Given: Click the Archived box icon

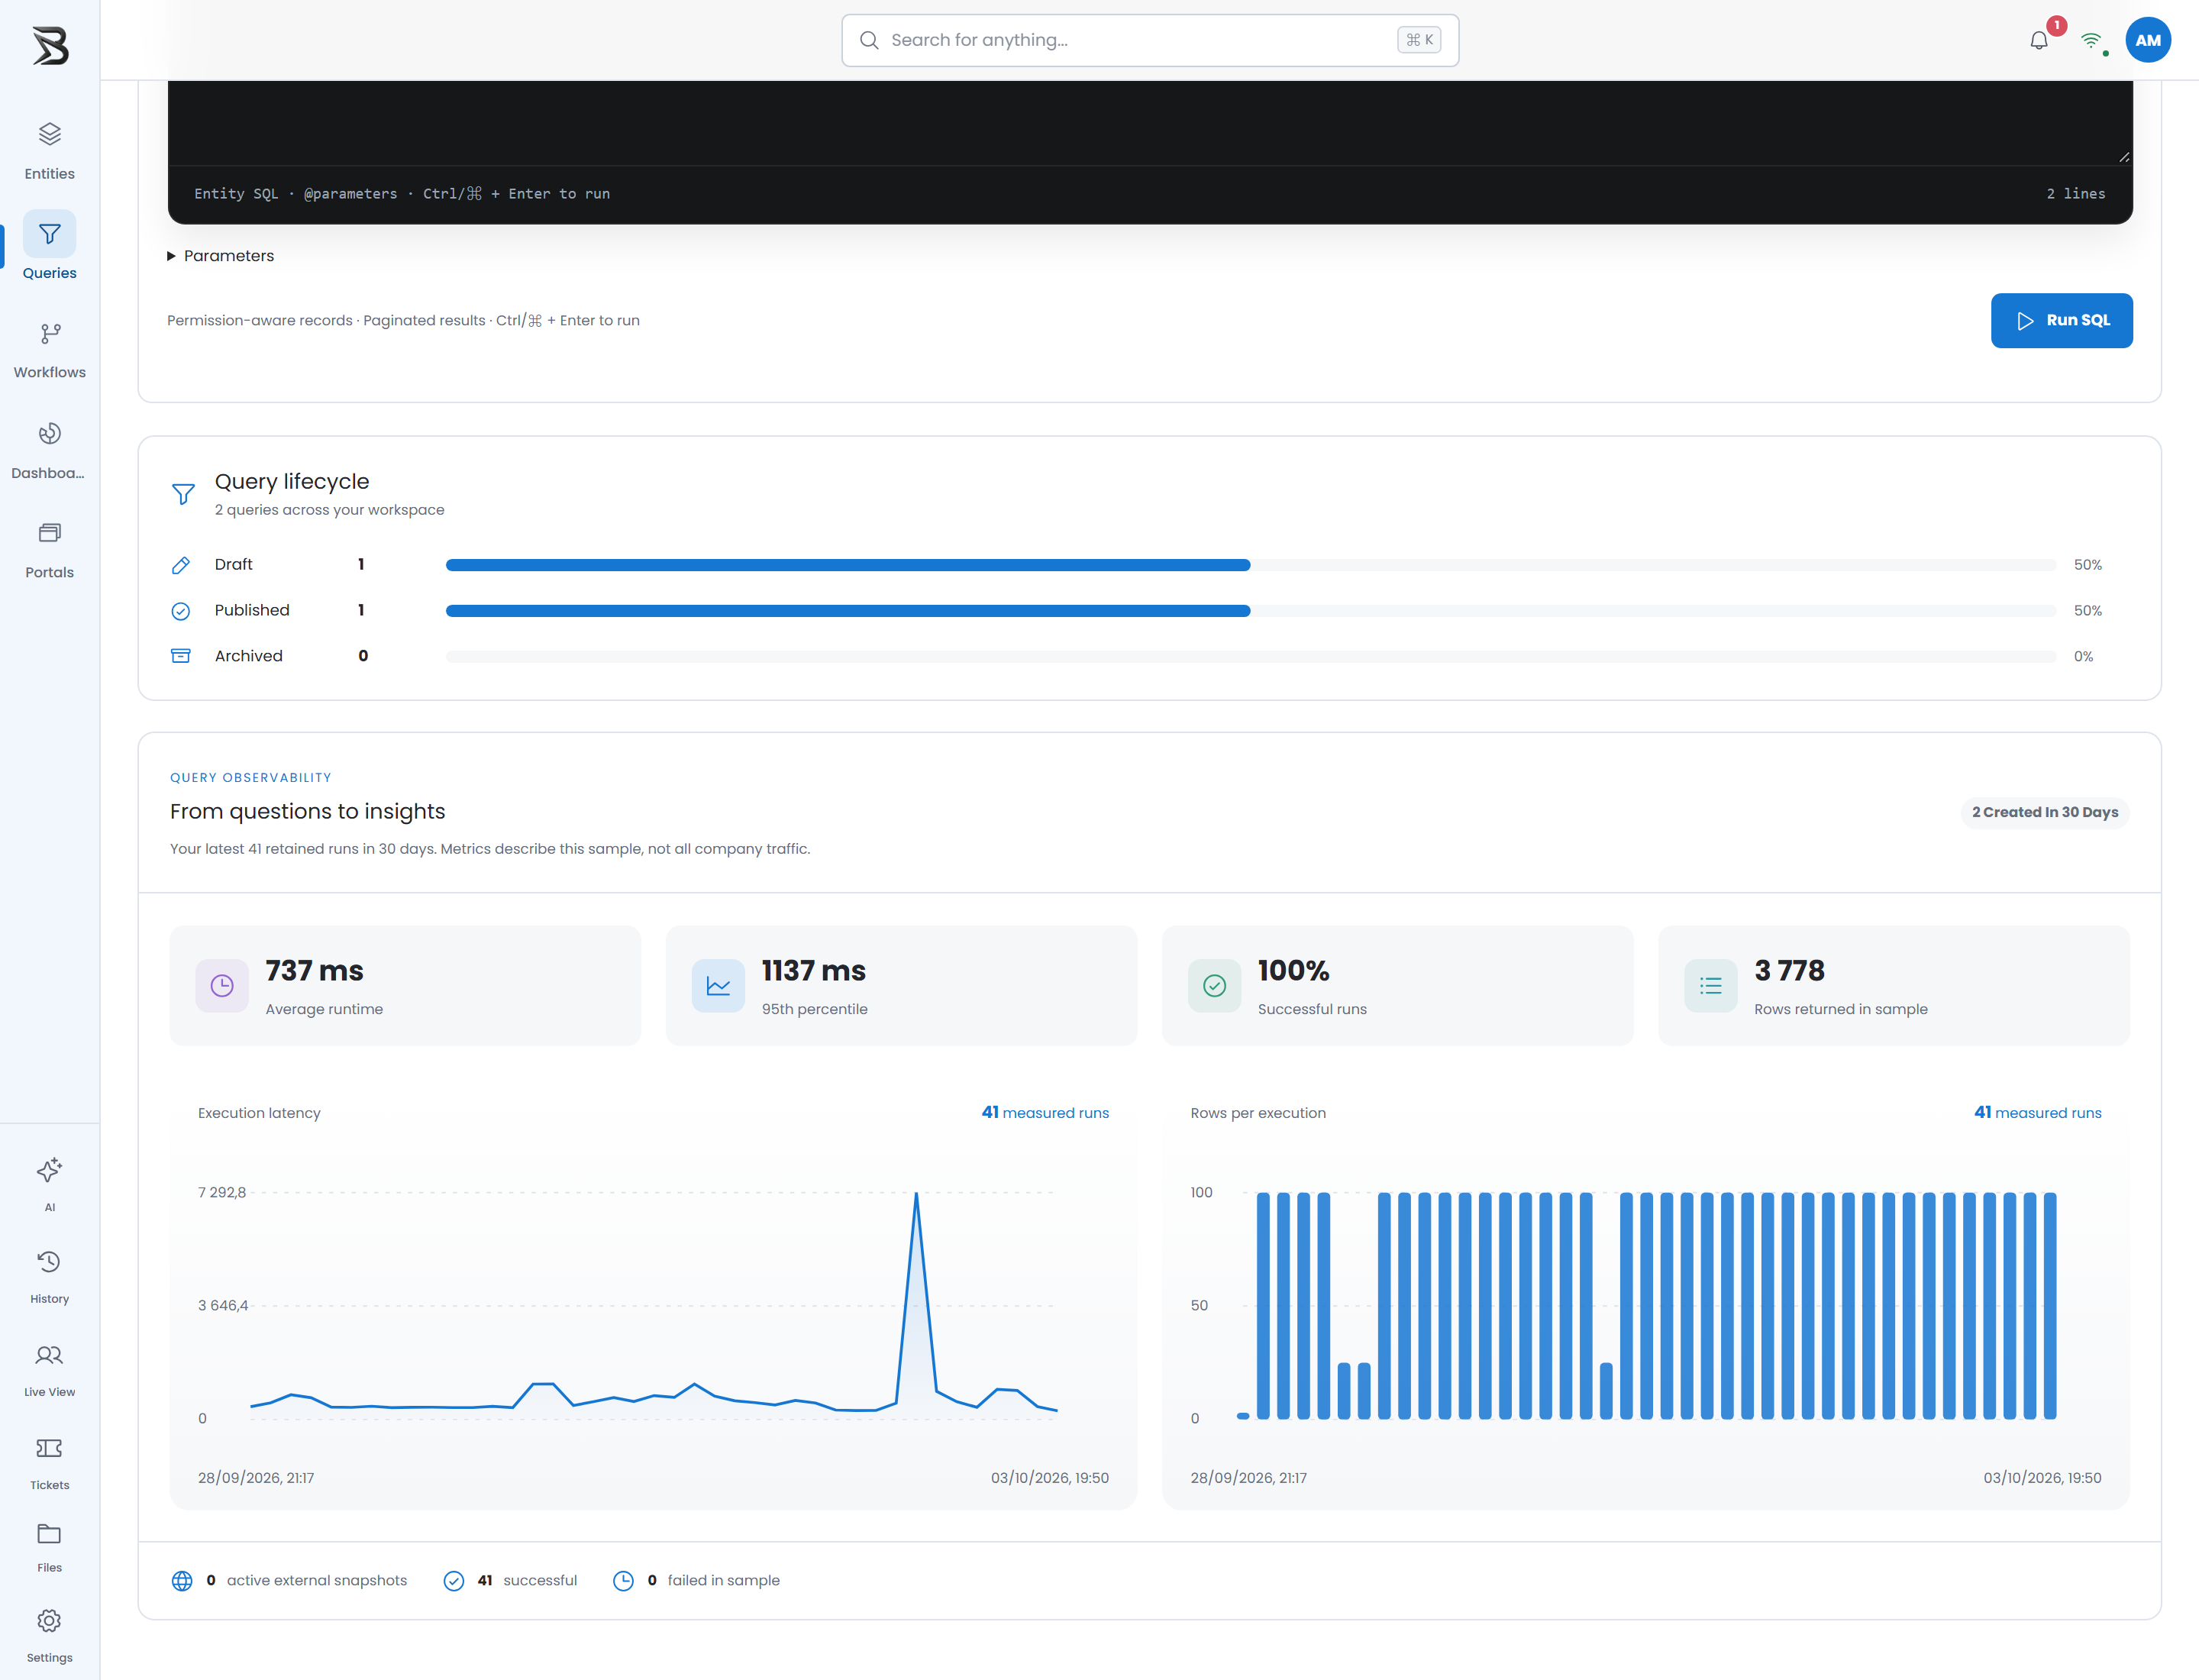Looking at the screenshot, I should [181, 656].
